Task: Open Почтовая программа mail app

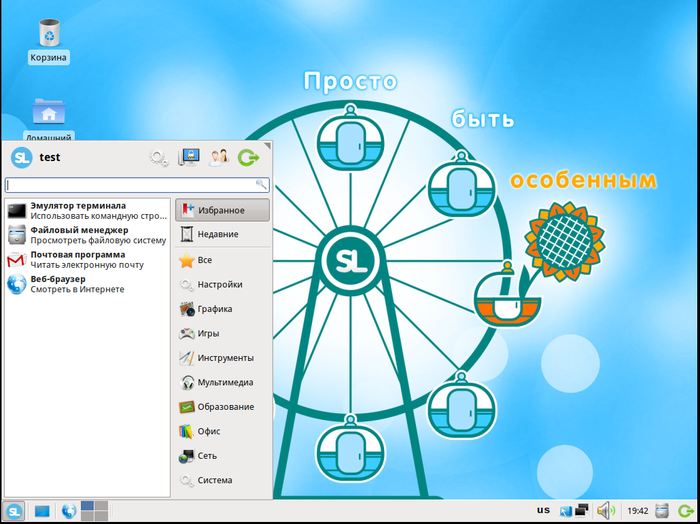Action: tap(85, 260)
